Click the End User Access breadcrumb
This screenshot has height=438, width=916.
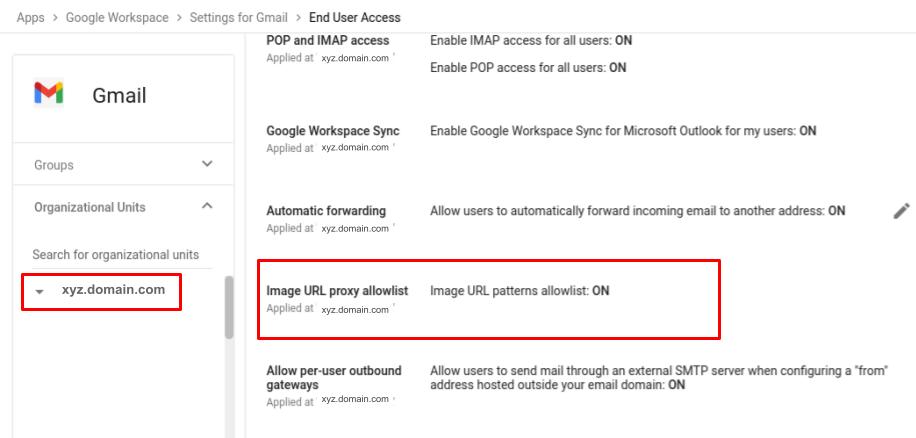[355, 18]
